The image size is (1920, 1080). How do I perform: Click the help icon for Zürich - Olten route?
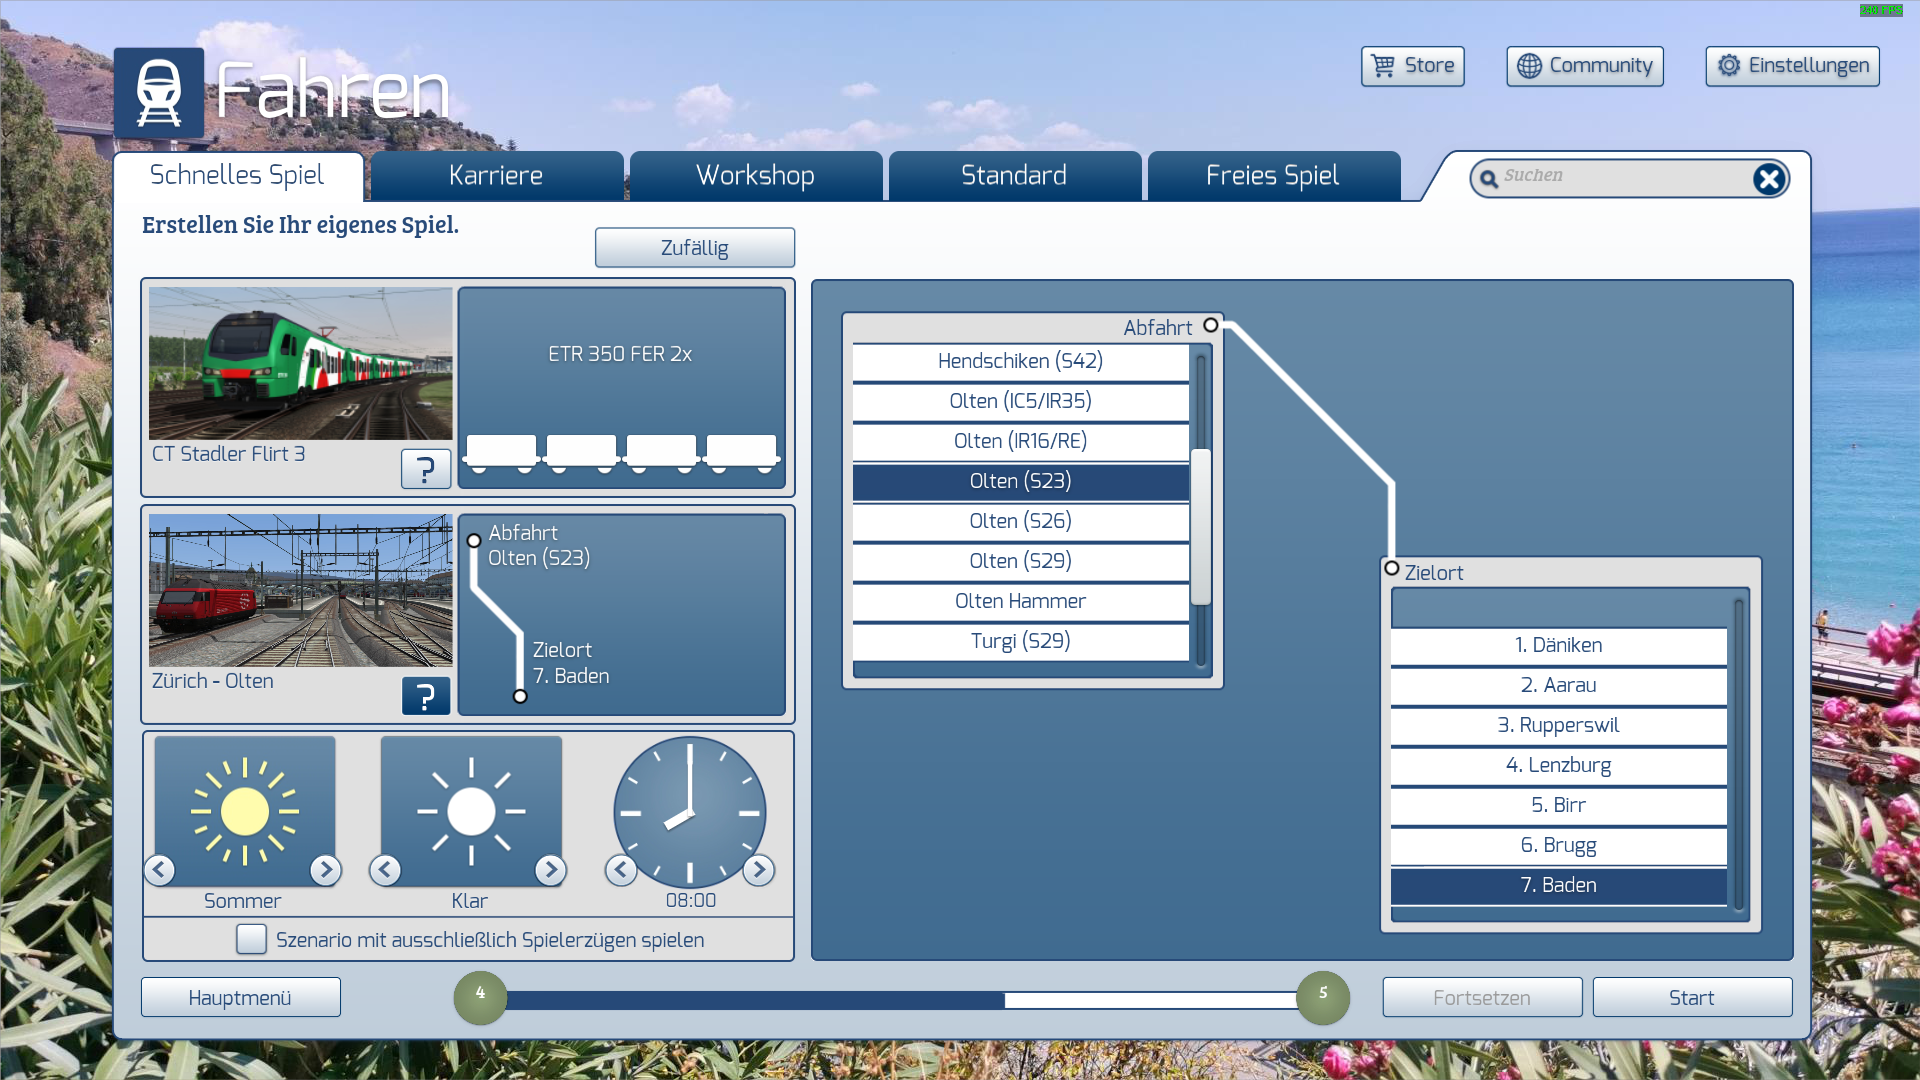425,696
